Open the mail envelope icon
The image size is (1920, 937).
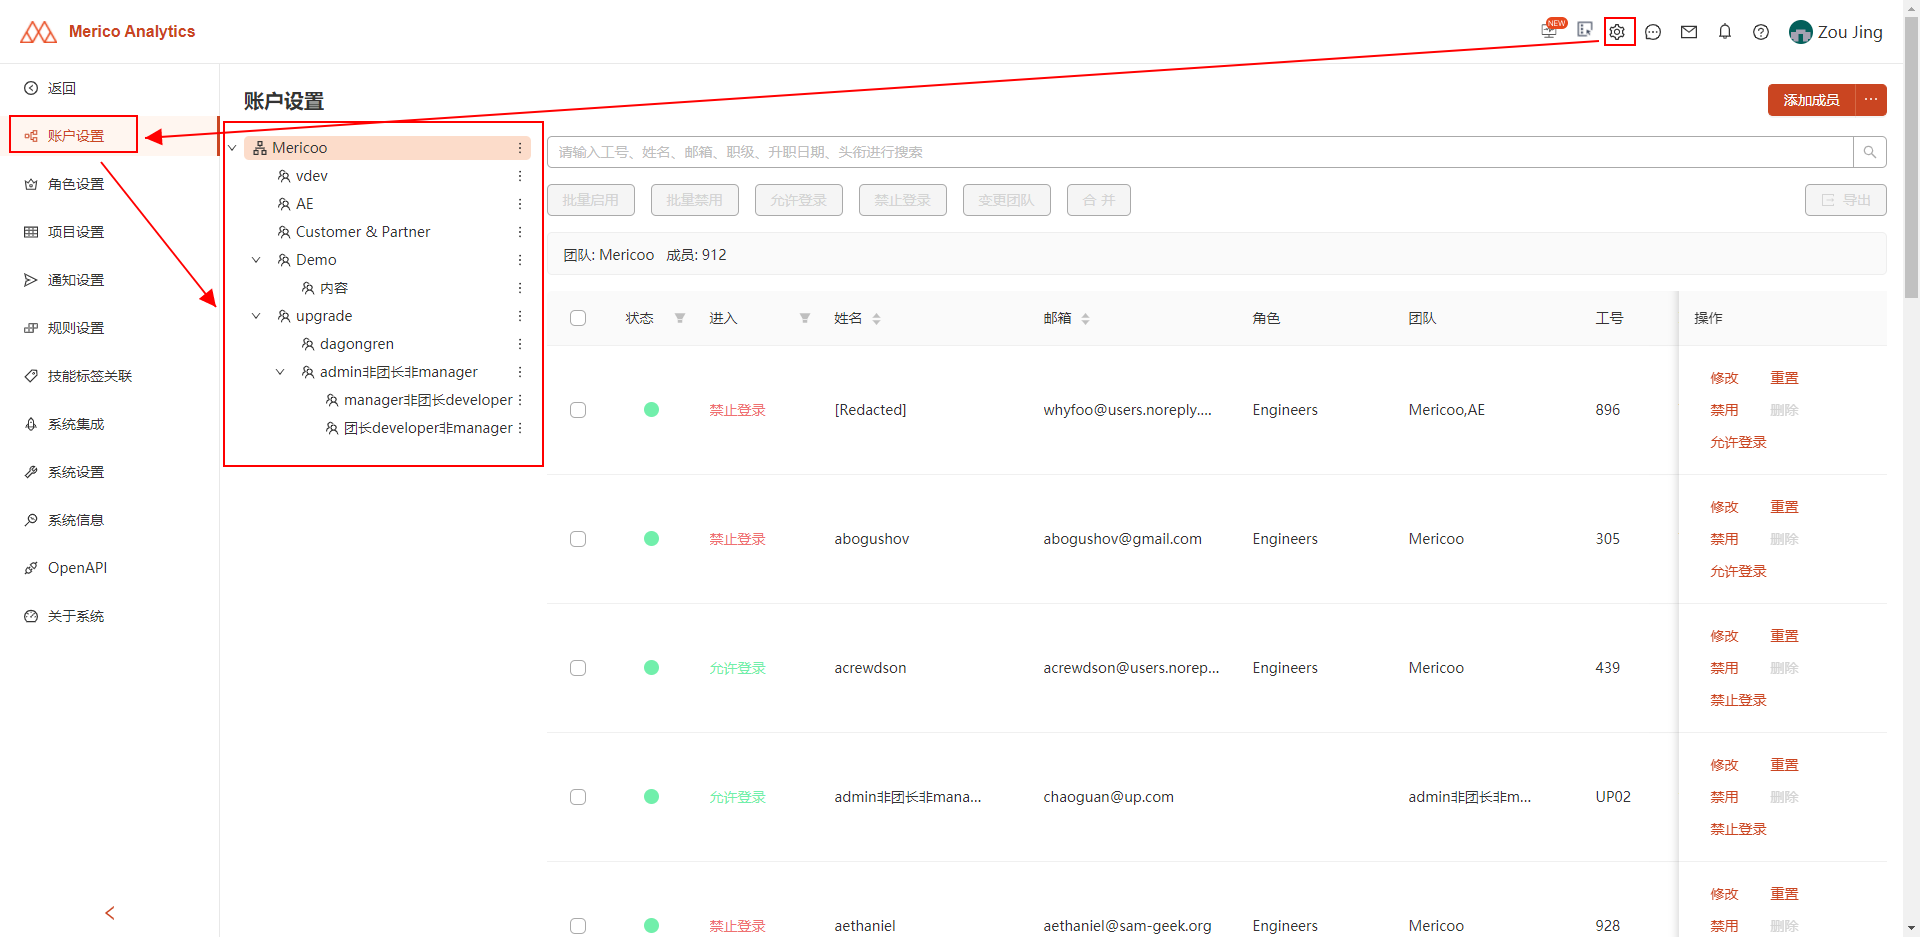[x=1689, y=32]
